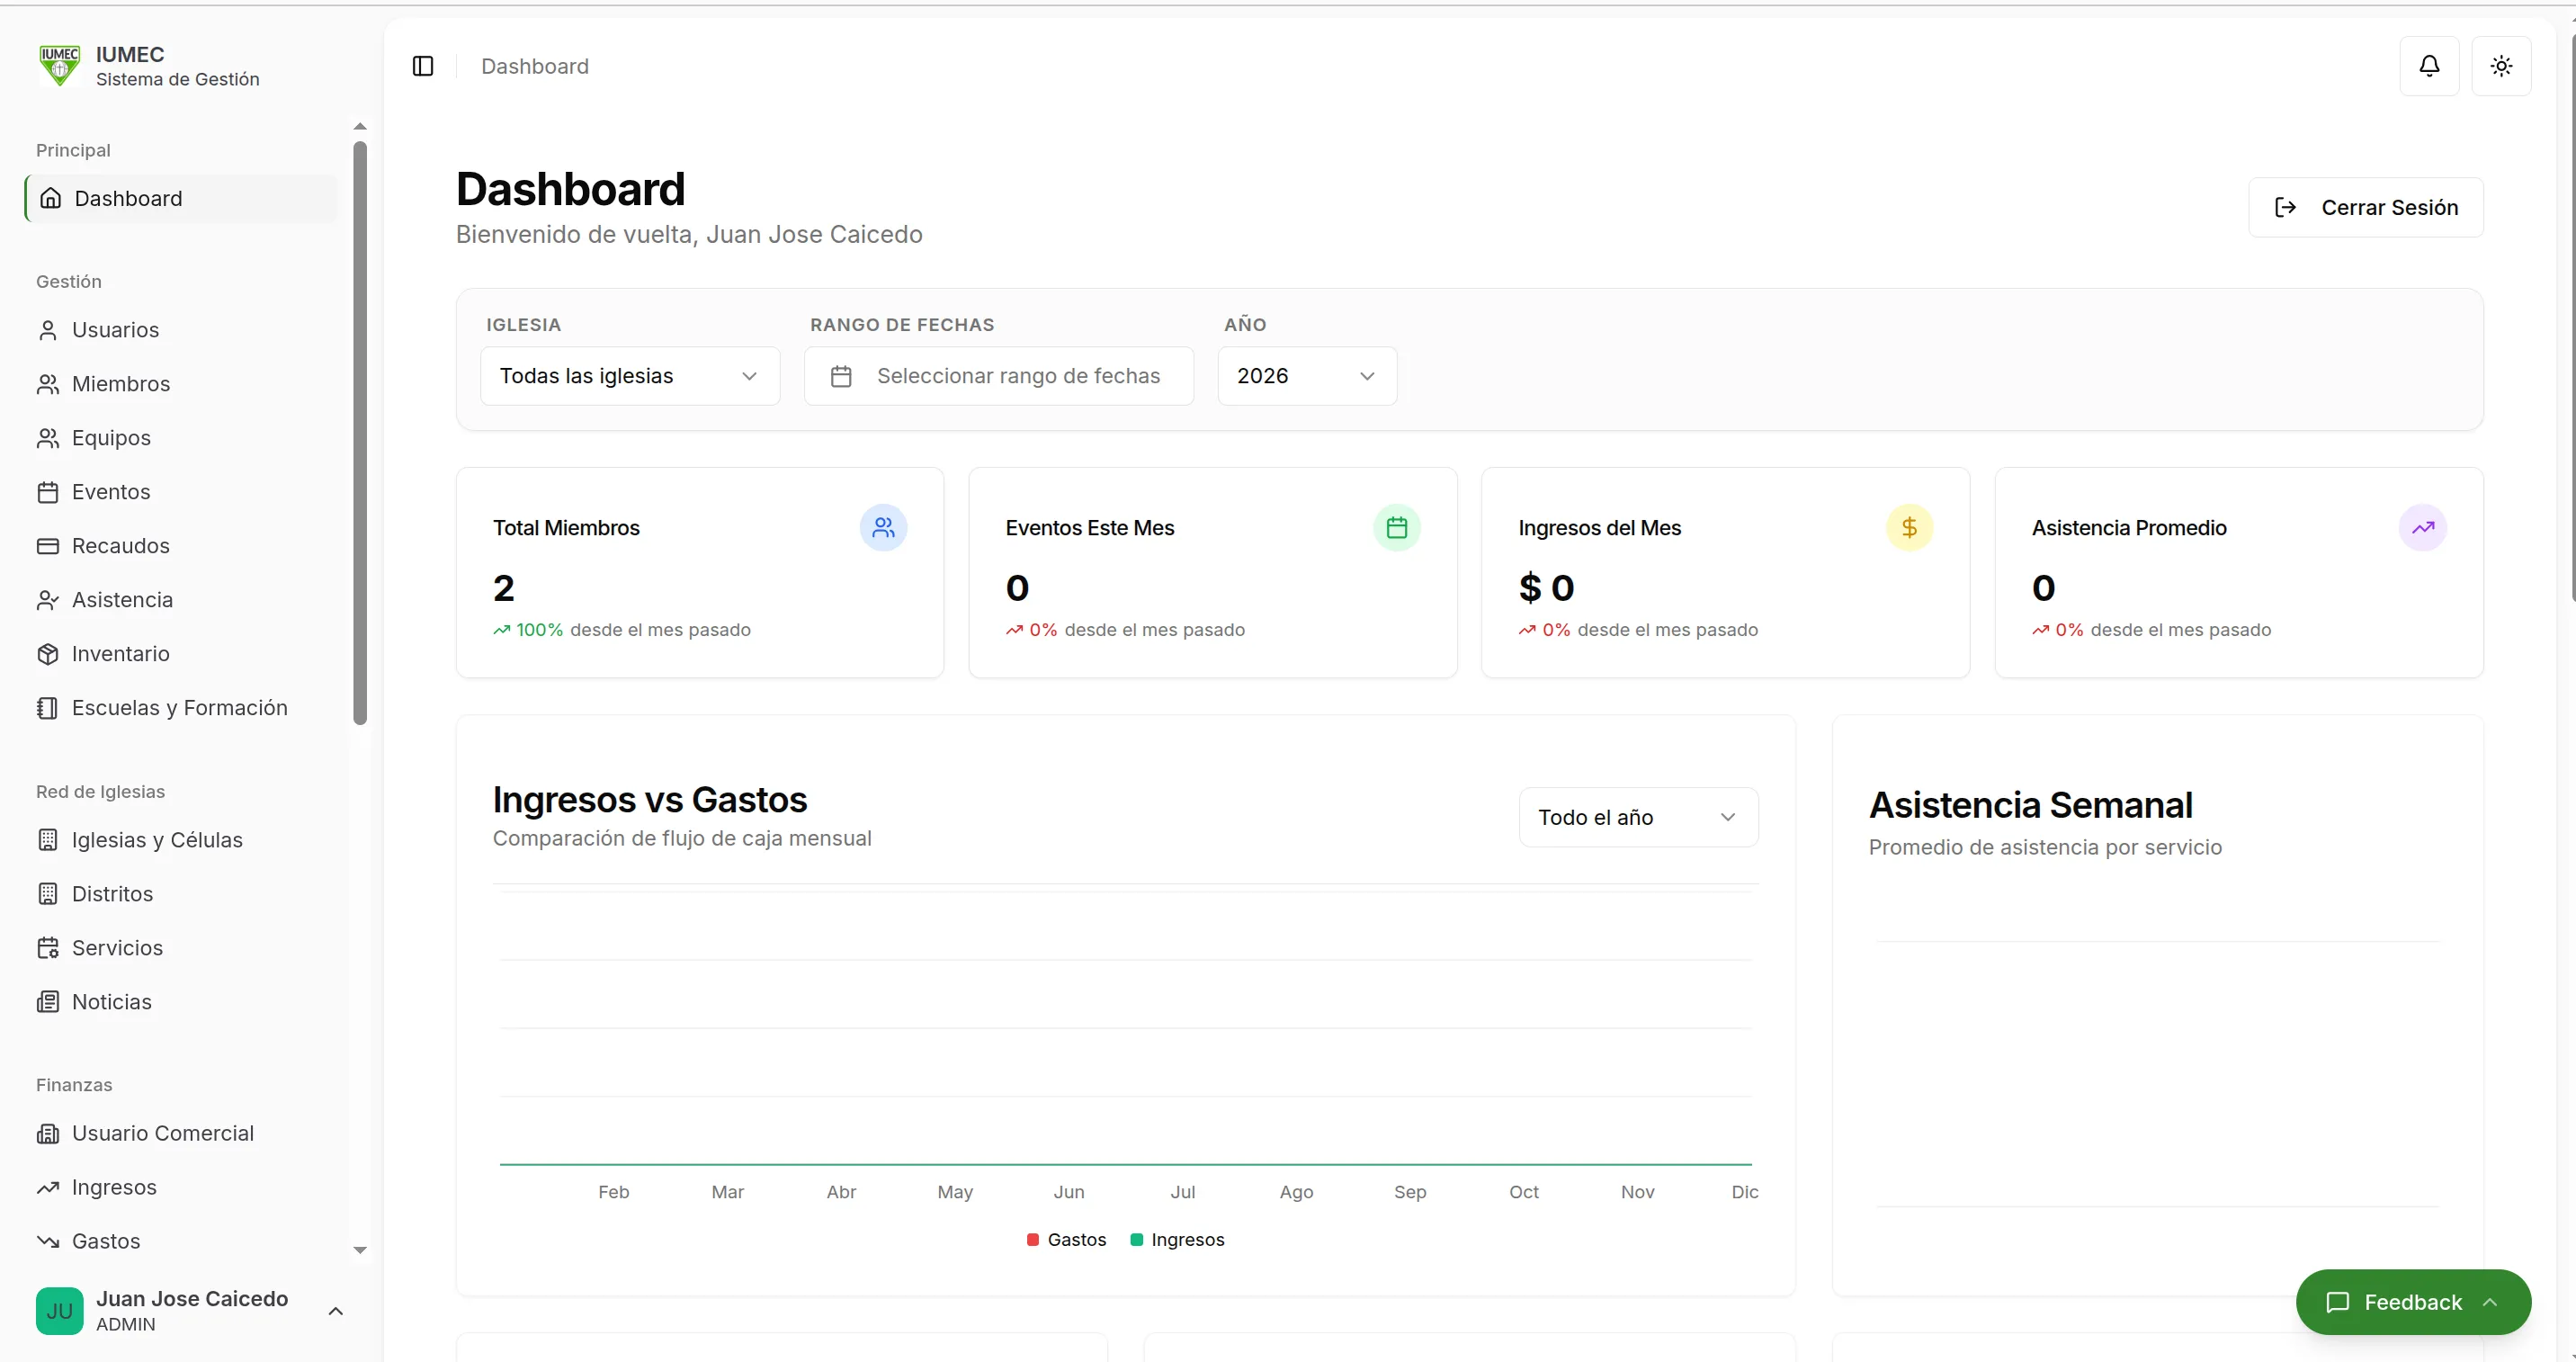Click sidebar scroll down arrow
This screenshot has width=2576, height=1362.
click(360, 1250)
